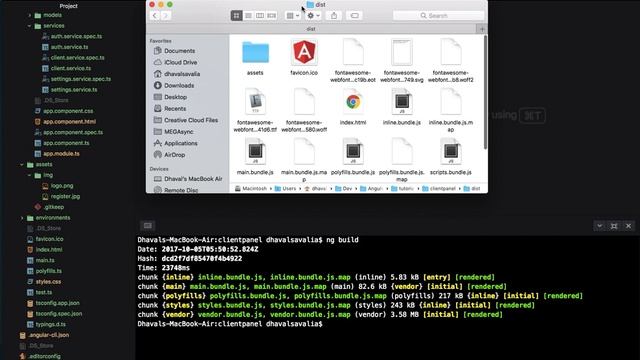Open the Finder action gear menu
640x360 pixels.
click(313, 16)
